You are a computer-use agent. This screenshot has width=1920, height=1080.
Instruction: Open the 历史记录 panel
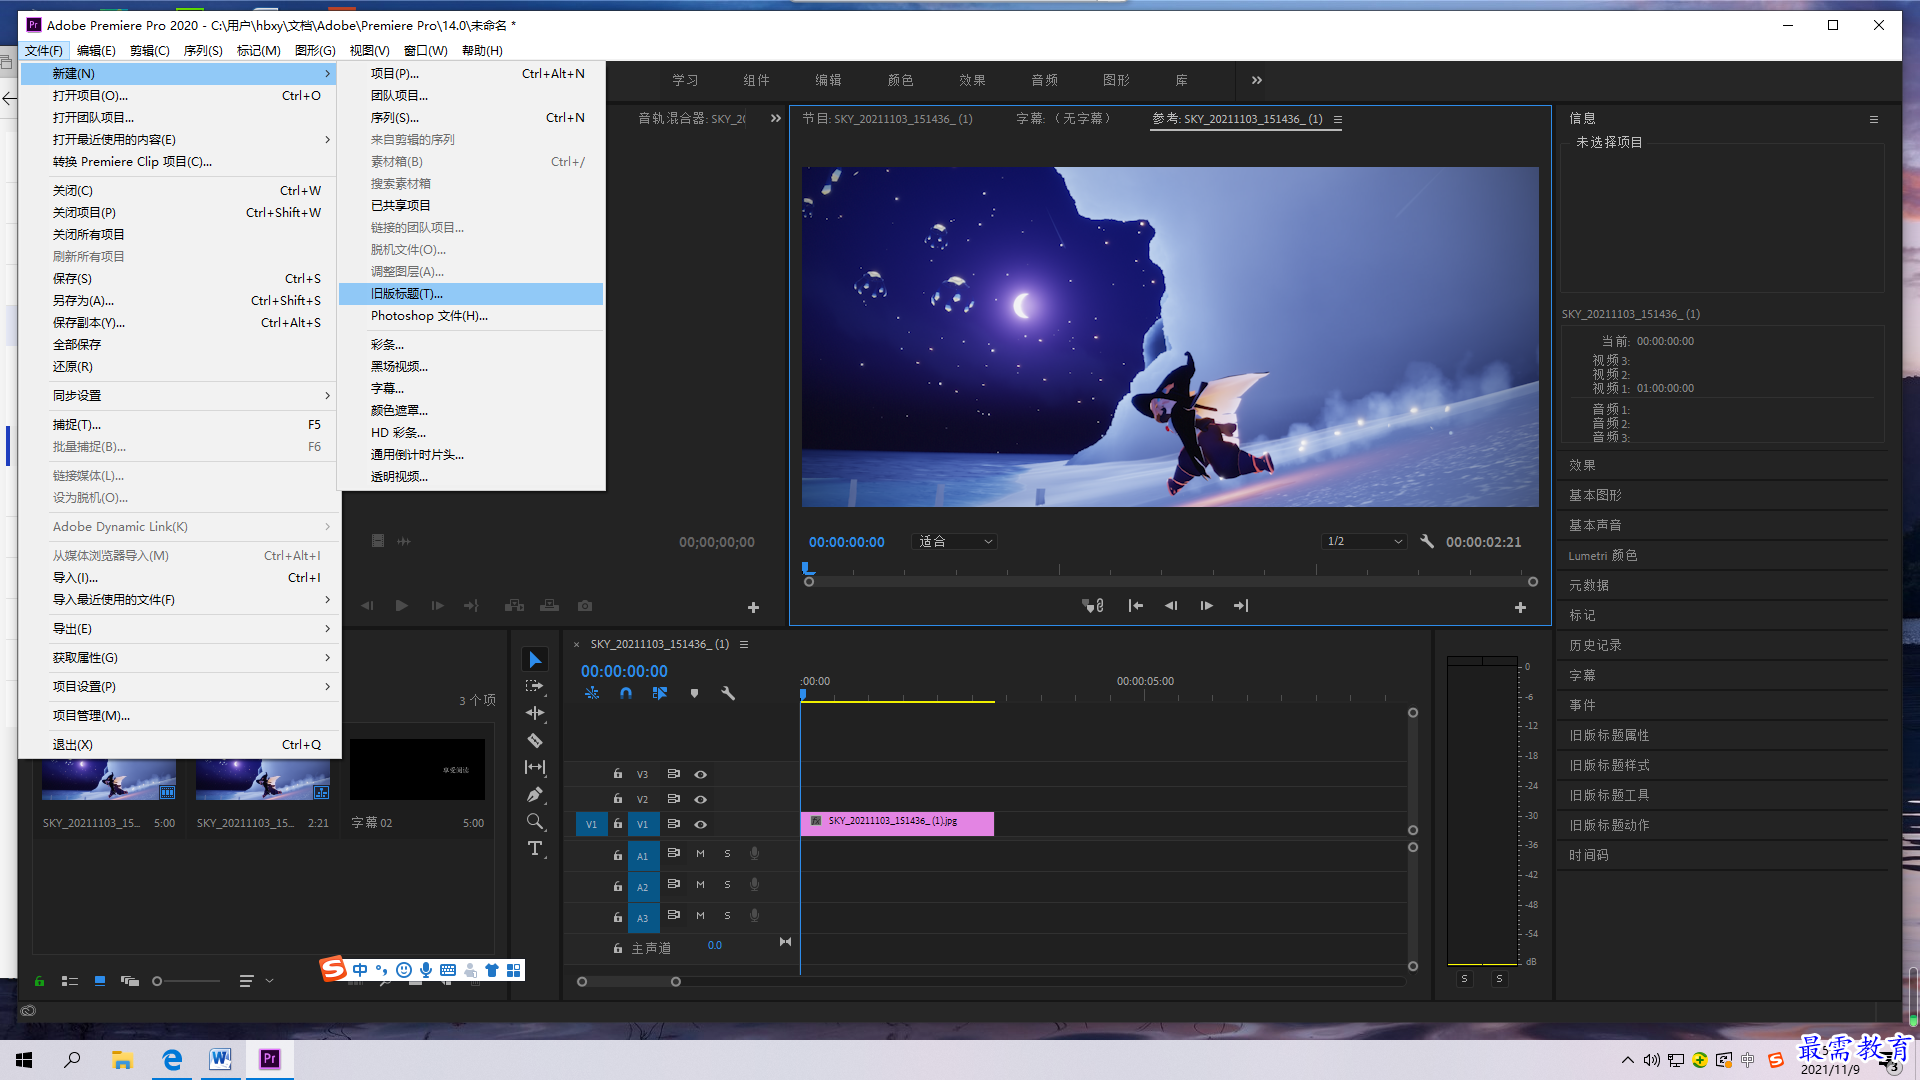(x=1595, y=645)
